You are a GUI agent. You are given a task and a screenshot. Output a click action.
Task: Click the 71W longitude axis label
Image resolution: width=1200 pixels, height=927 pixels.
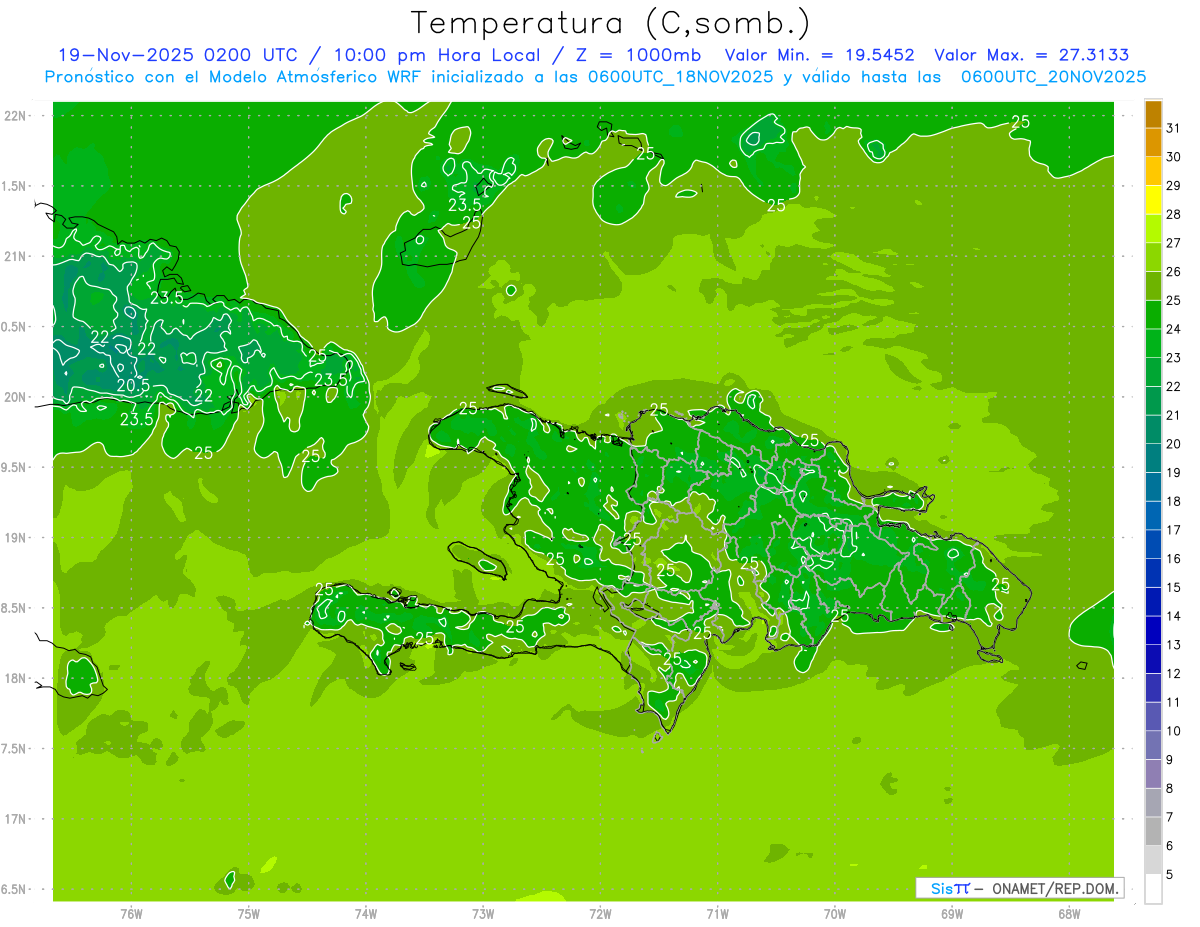coord(718,913)
